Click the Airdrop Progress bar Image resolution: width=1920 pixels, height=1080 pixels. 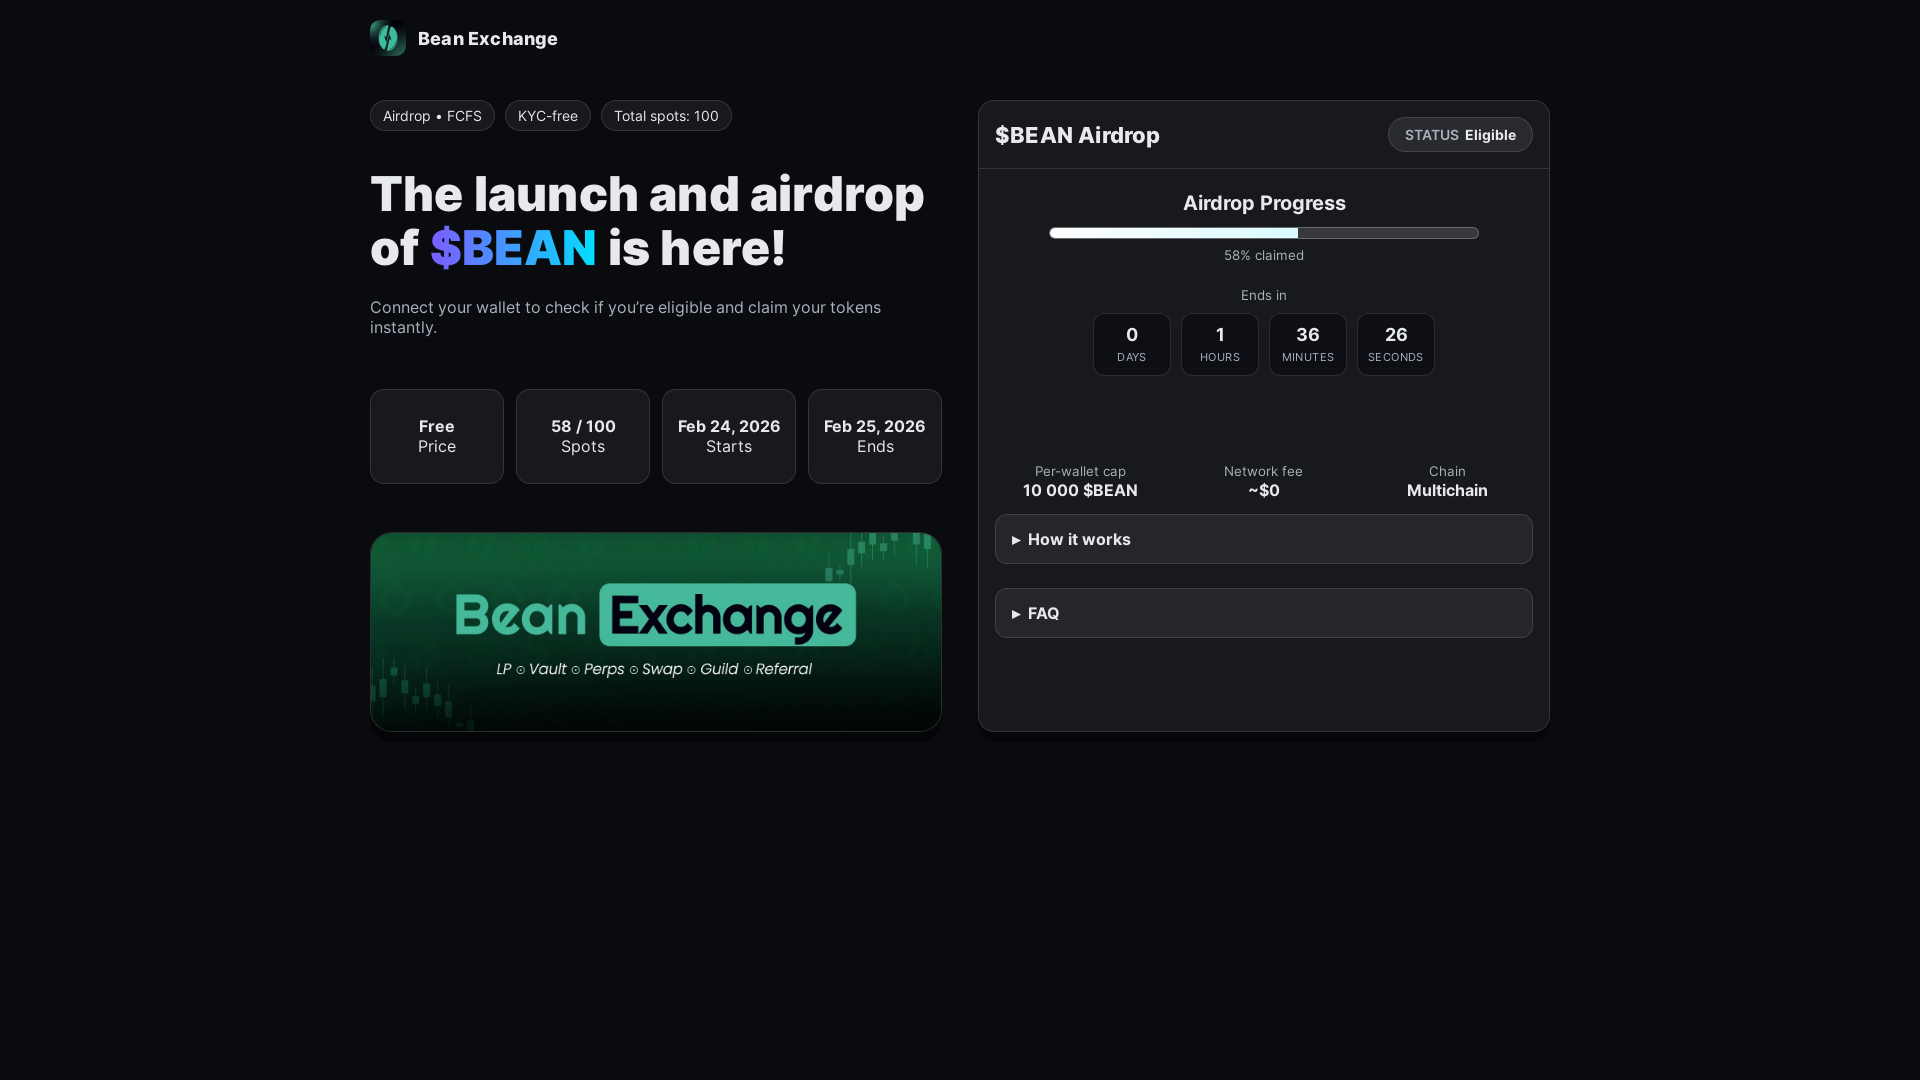tap(1264, 233)
